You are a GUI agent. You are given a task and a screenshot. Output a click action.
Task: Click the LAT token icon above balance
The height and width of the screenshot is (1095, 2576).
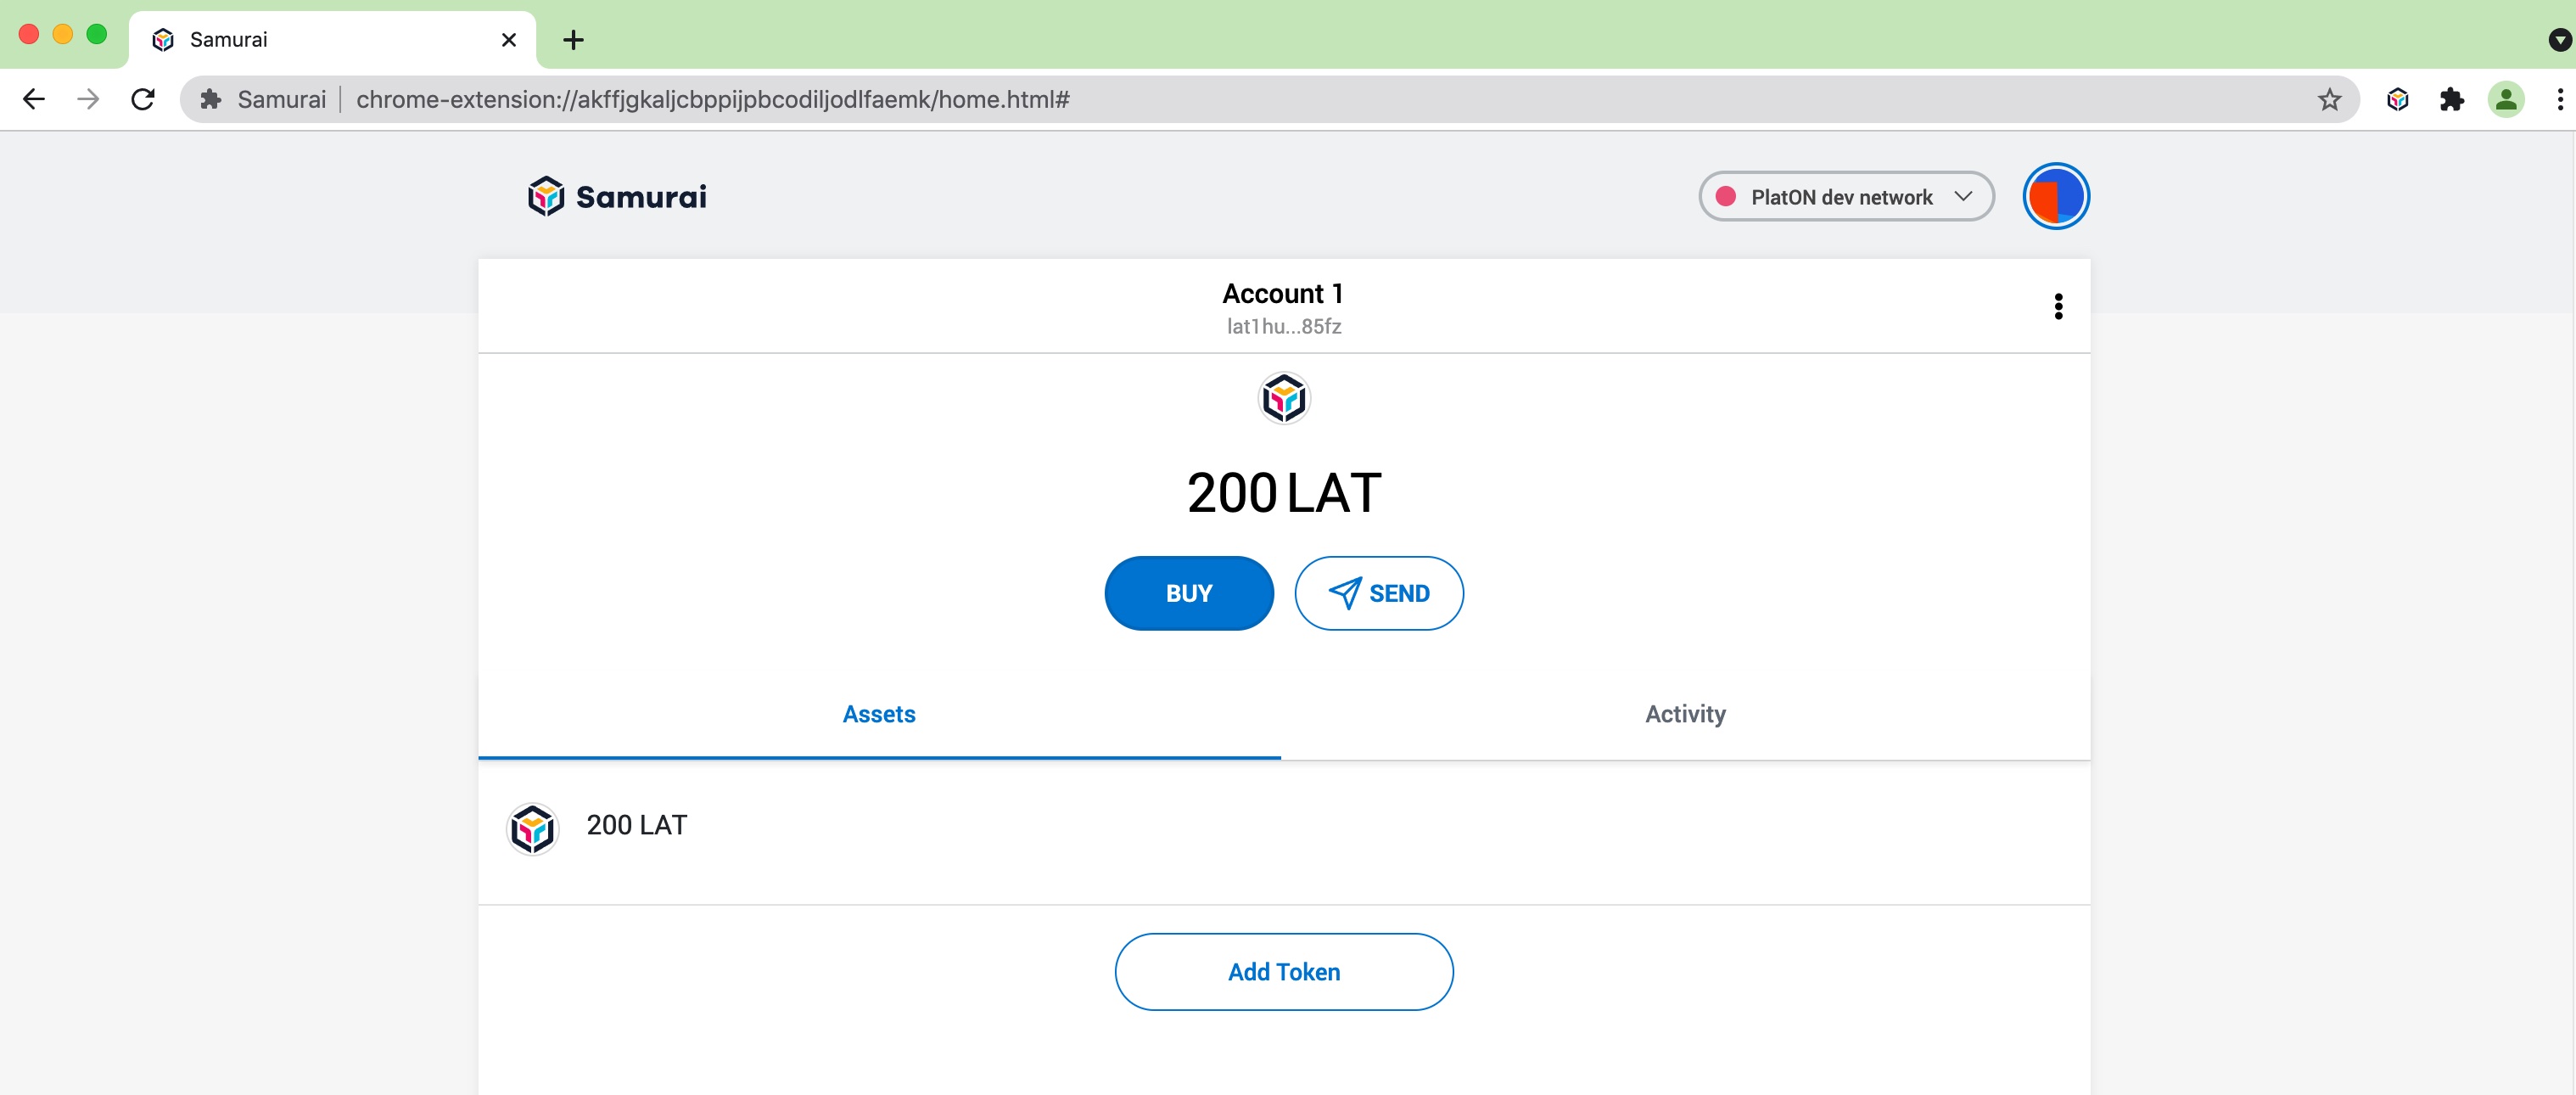point(1283,399)
